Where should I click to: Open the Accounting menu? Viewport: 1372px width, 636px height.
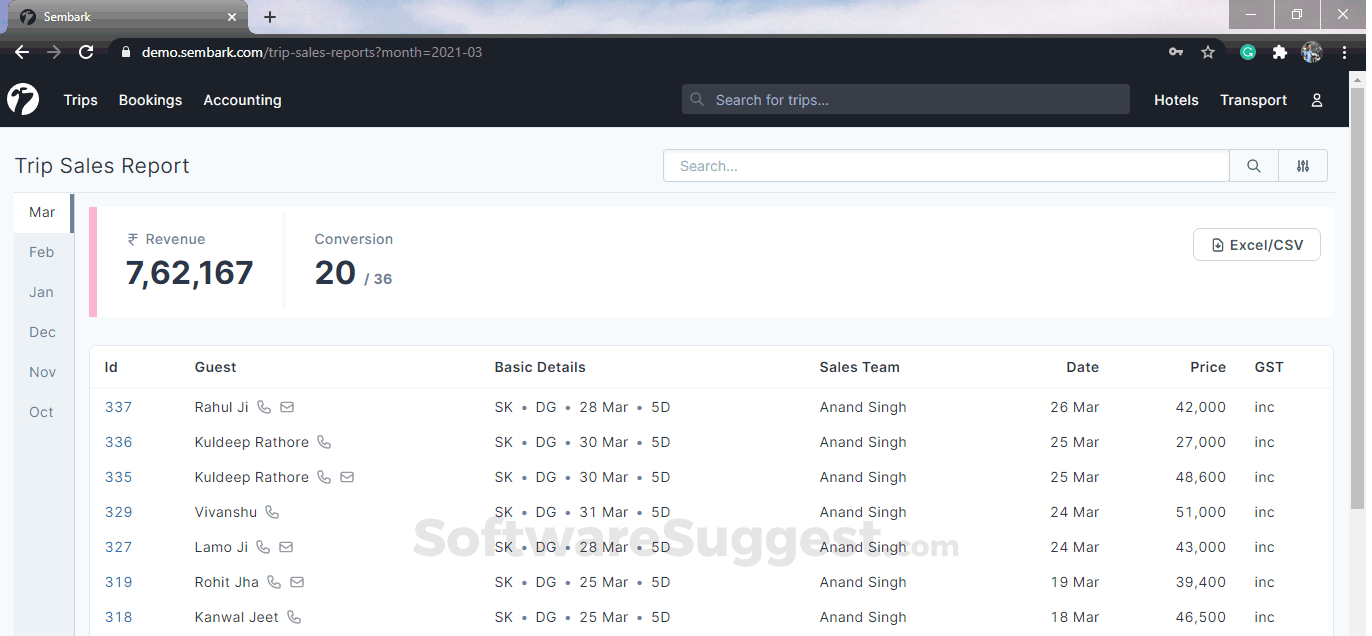click(x=242, y=100)
